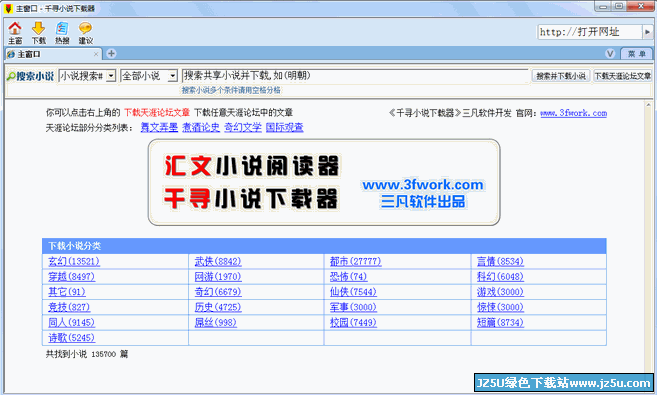Expand the 全部小说 category dropdown
Viewport: 657px width, 395px height.
pos(173,76)
